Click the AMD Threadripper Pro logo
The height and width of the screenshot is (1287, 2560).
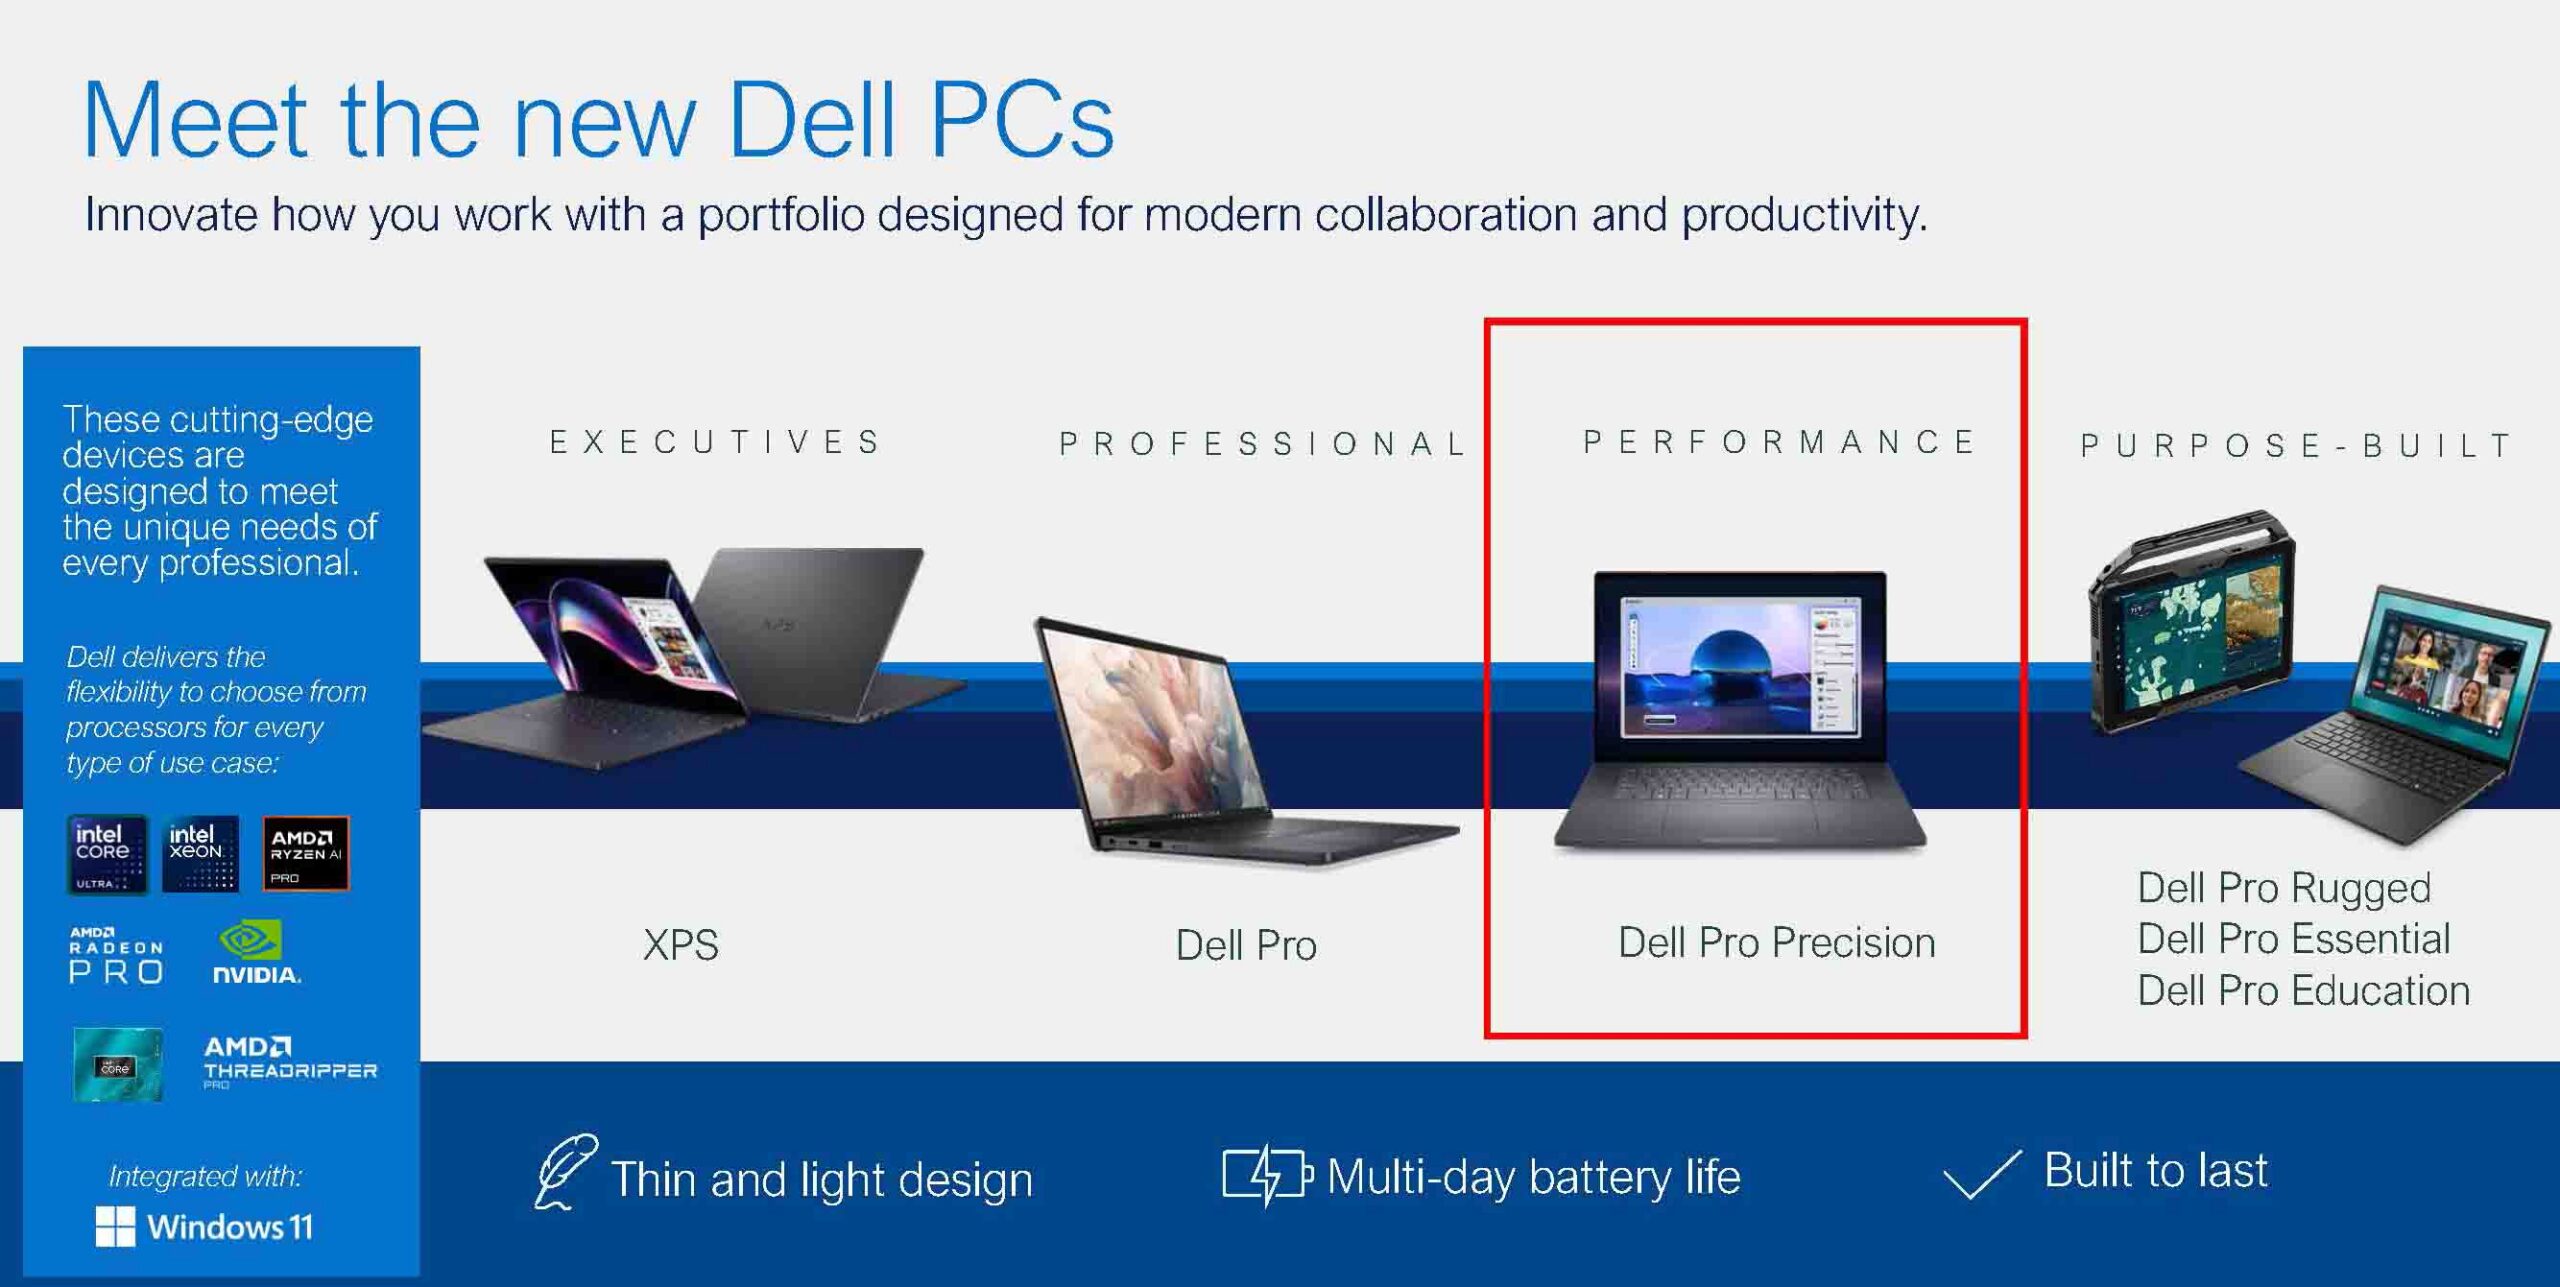point(290,1062)
